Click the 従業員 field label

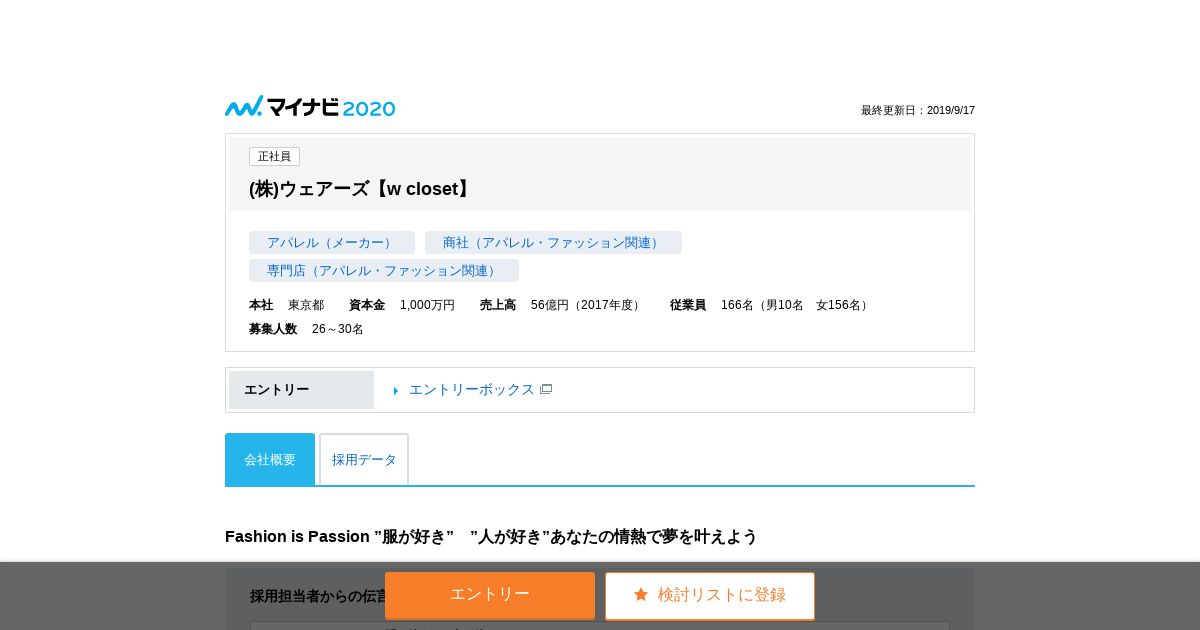688,305
